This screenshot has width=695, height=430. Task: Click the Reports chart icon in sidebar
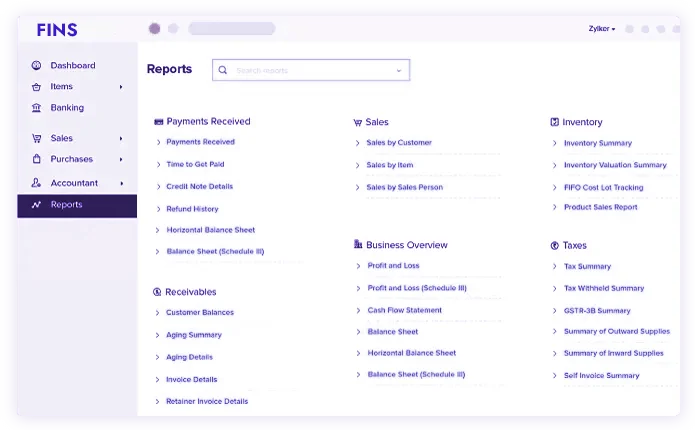coord(36,205)
